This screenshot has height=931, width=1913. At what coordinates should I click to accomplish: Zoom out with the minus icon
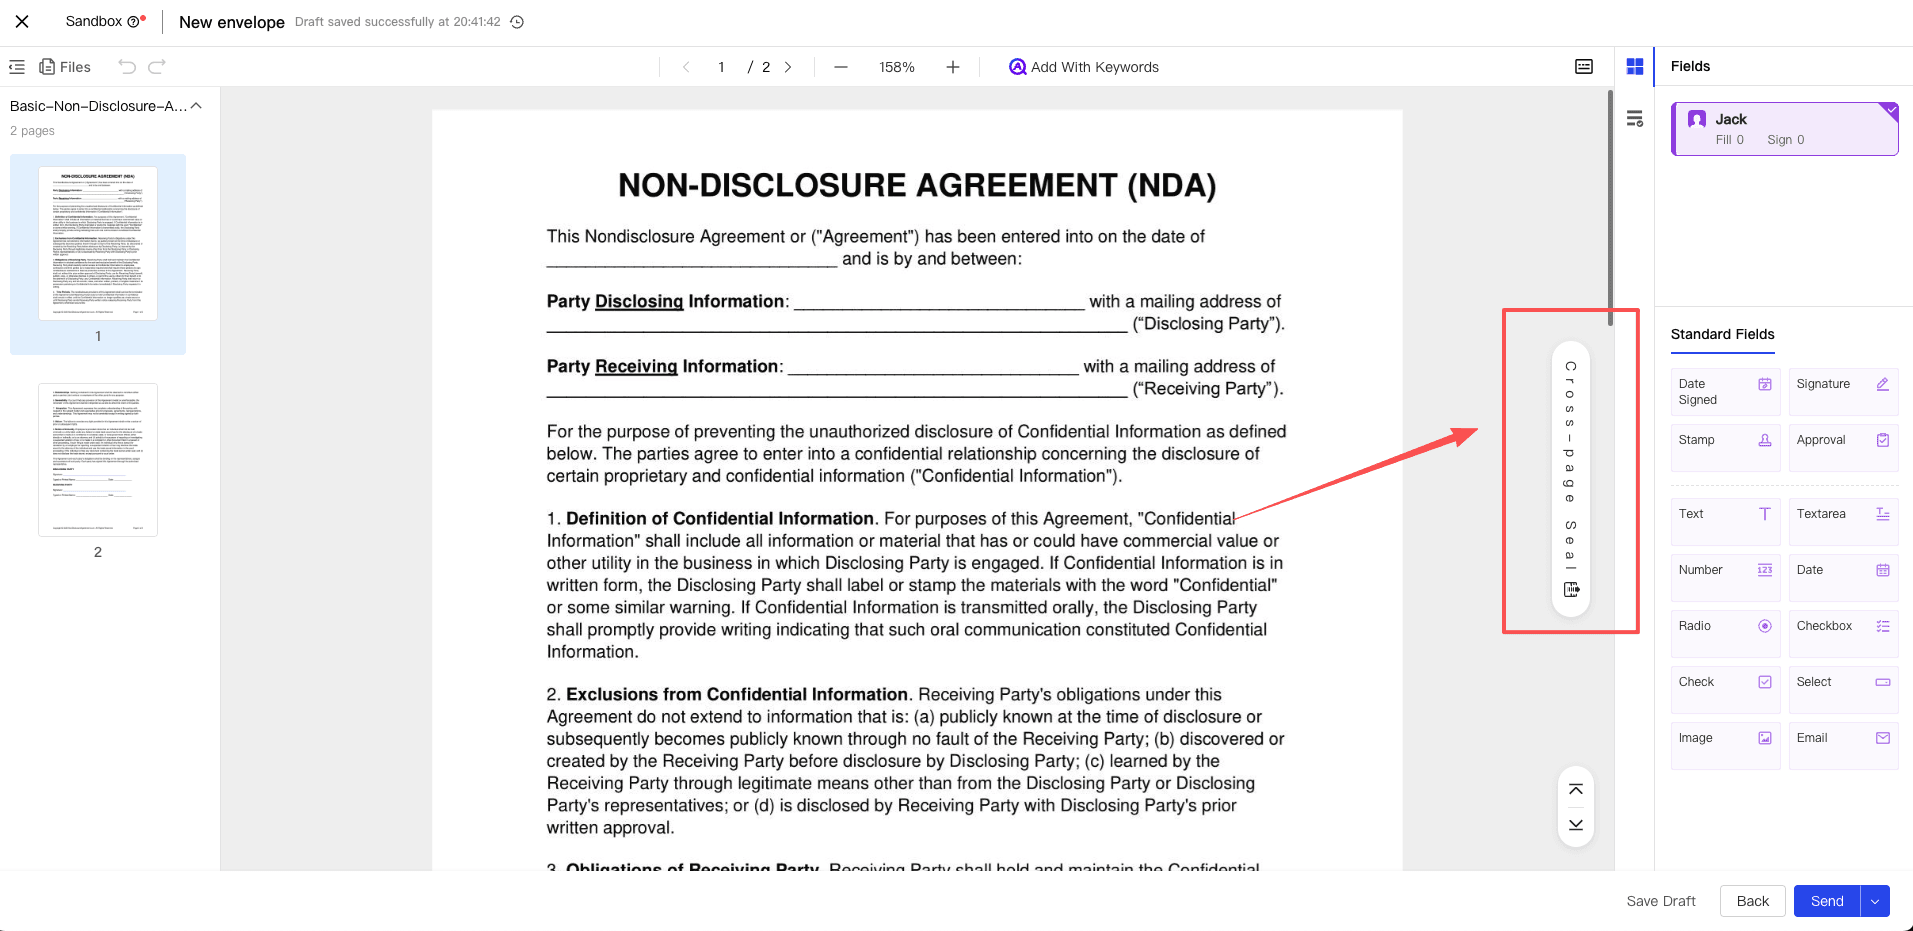pos(840,67)
